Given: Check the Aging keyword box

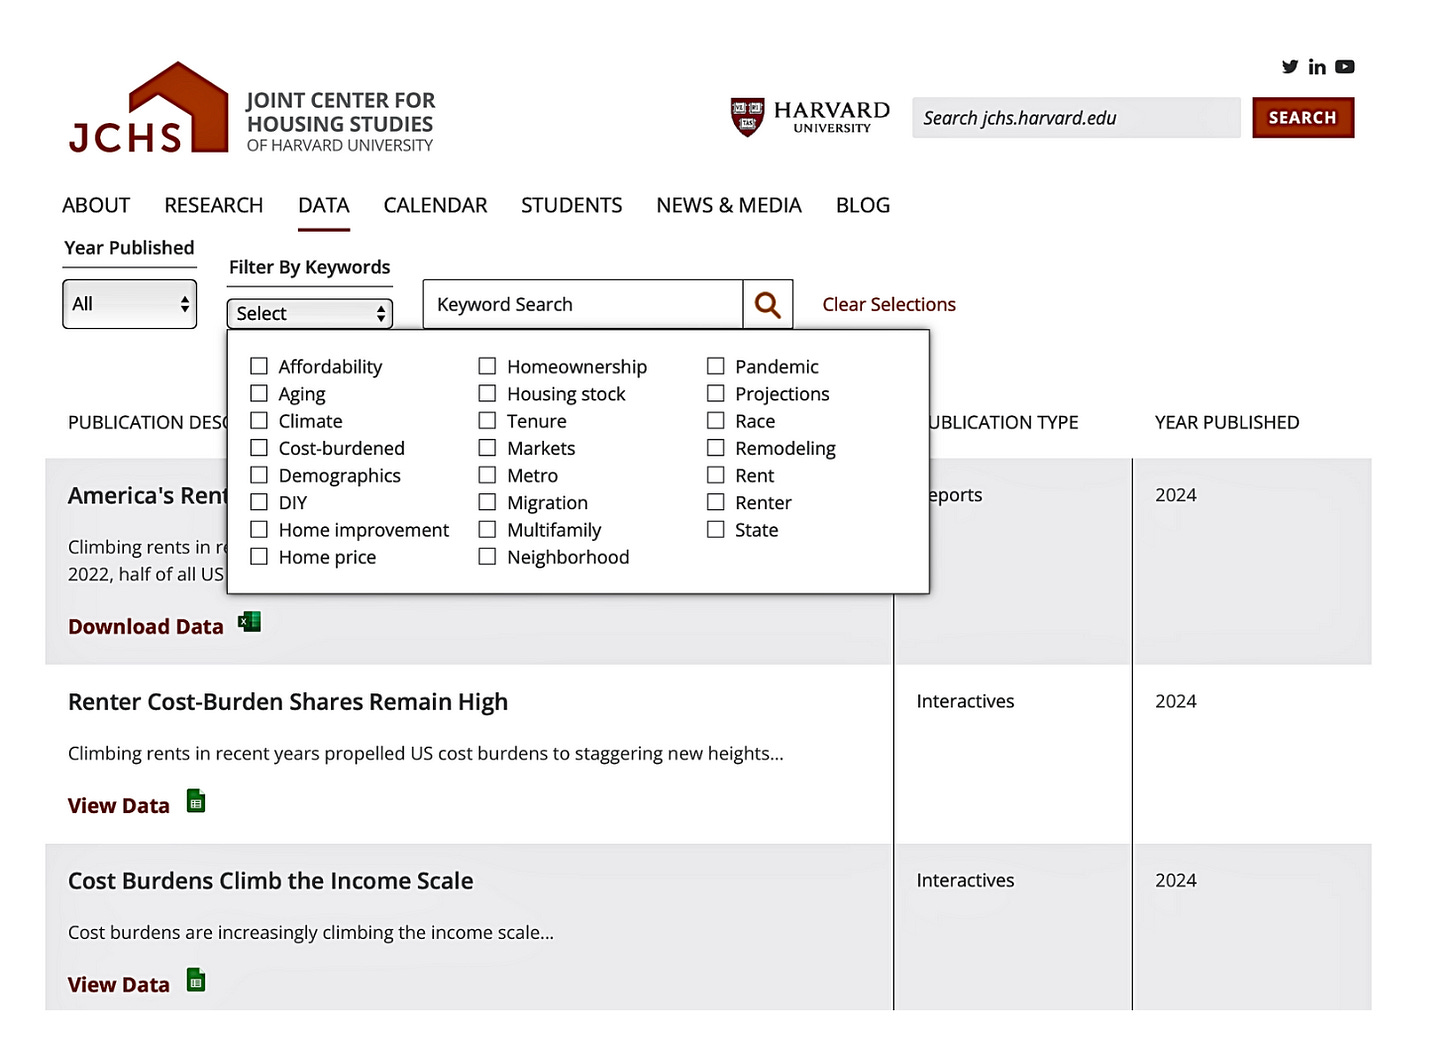Looking at the screenshot, I should [x=259, y=393].
